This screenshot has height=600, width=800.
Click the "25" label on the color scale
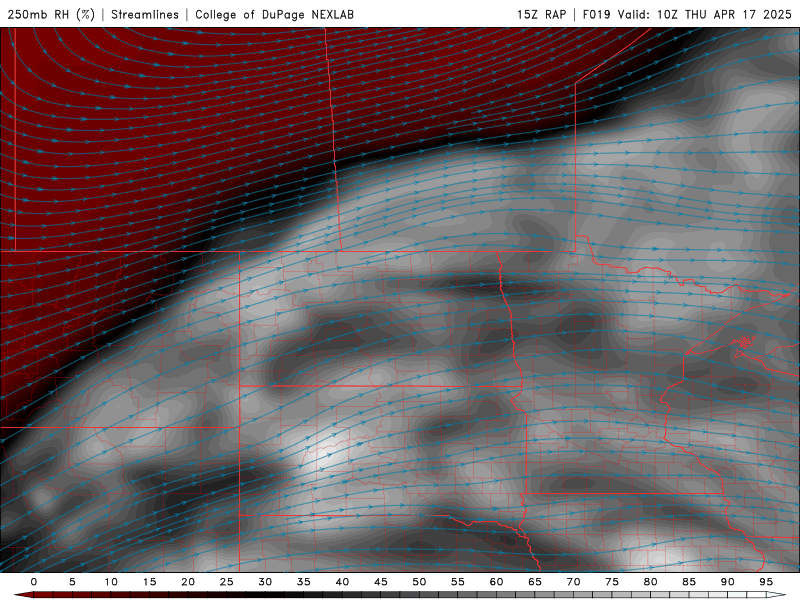pyautogui.click(x=227, y=582)
